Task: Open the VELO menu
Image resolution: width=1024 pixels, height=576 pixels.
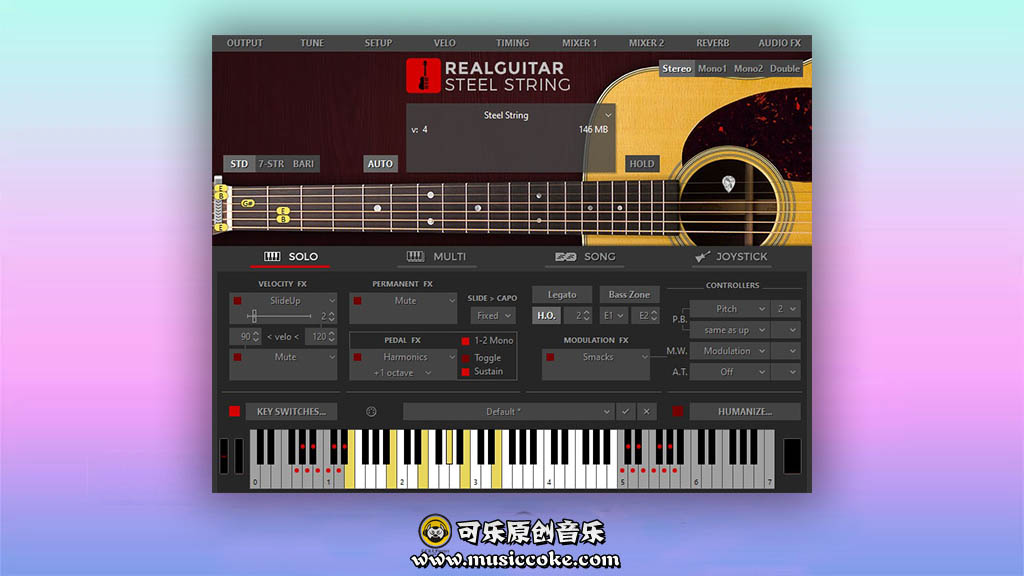Action: 445,43
